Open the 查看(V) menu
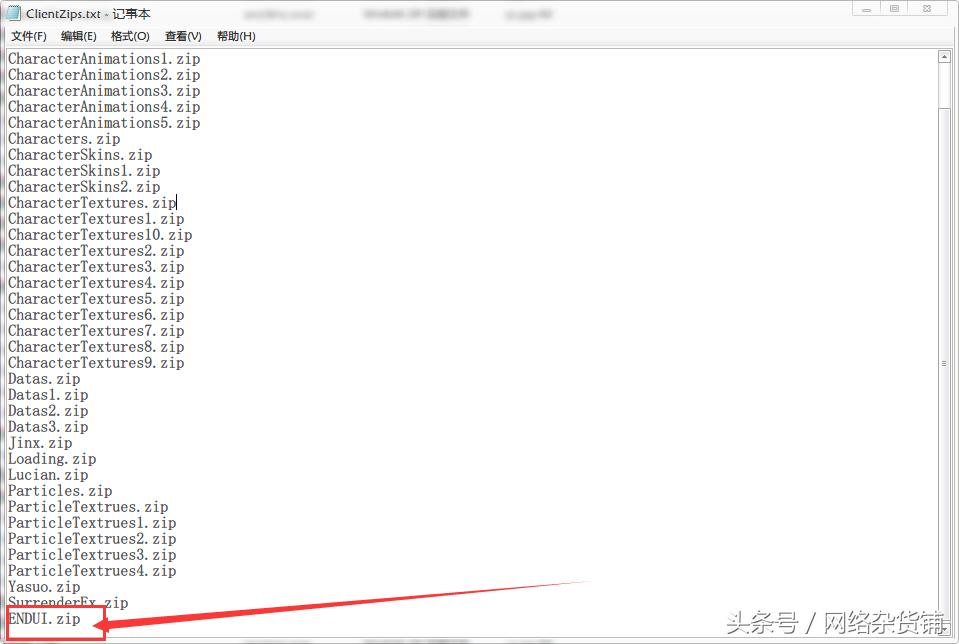This screenshot has width=959, height=644. [183, 36]
